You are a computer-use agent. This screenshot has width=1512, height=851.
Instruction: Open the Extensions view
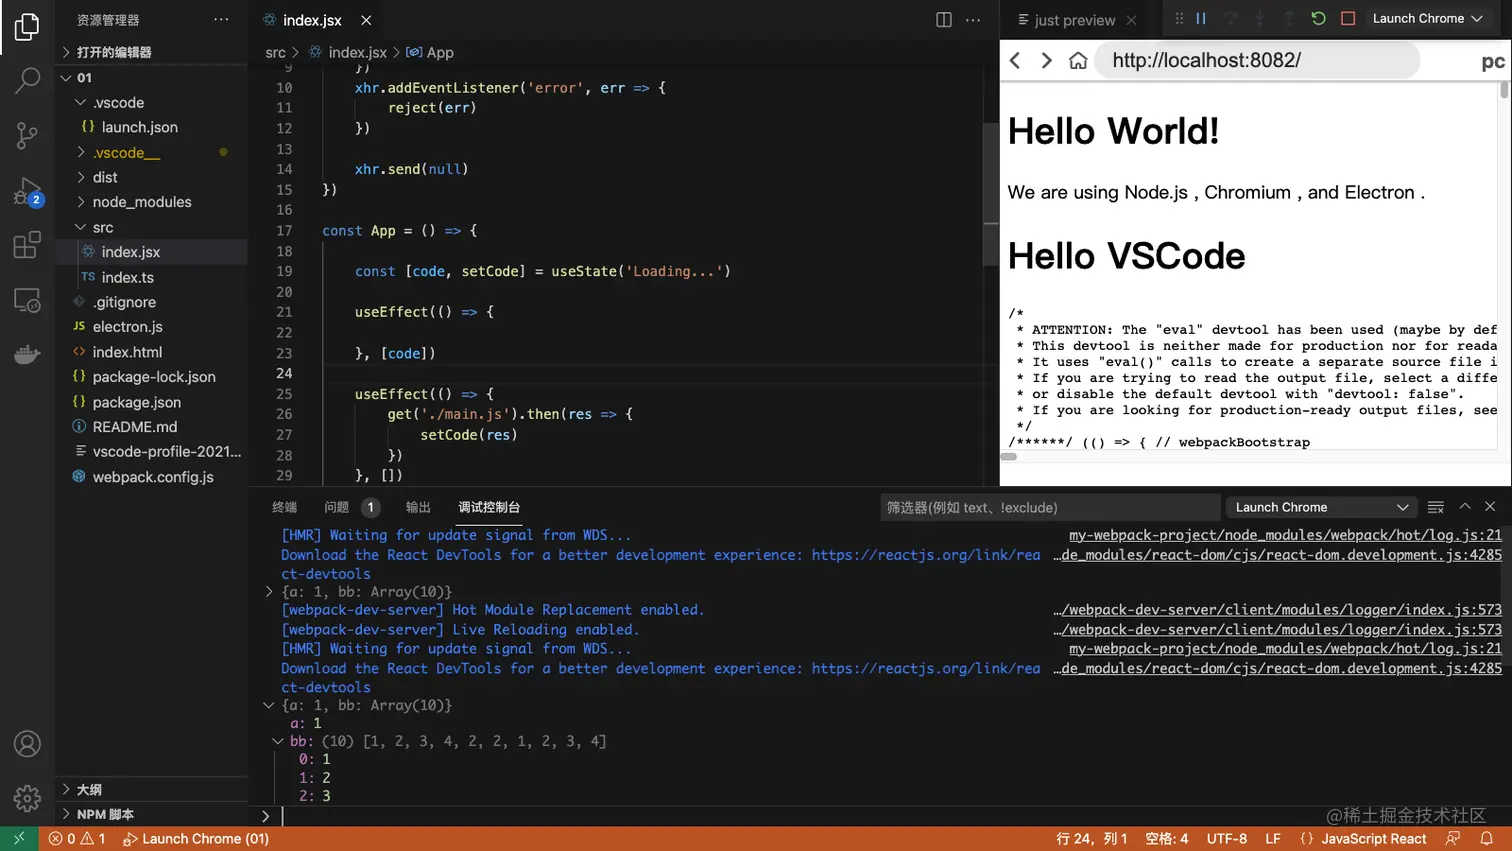click(27, 245)
